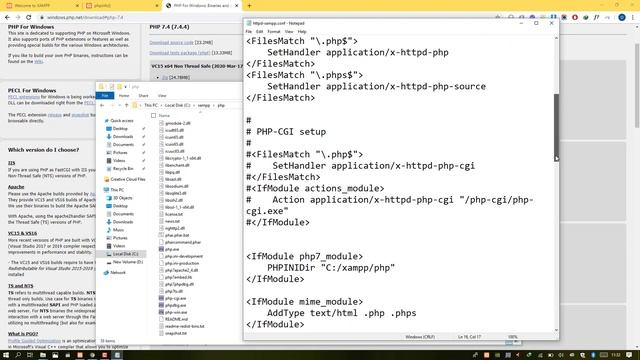This screenshot has height=360, width=640.
Task: Switch to View tab in File Explorer ribbon
Action: [x=162, y=96]
